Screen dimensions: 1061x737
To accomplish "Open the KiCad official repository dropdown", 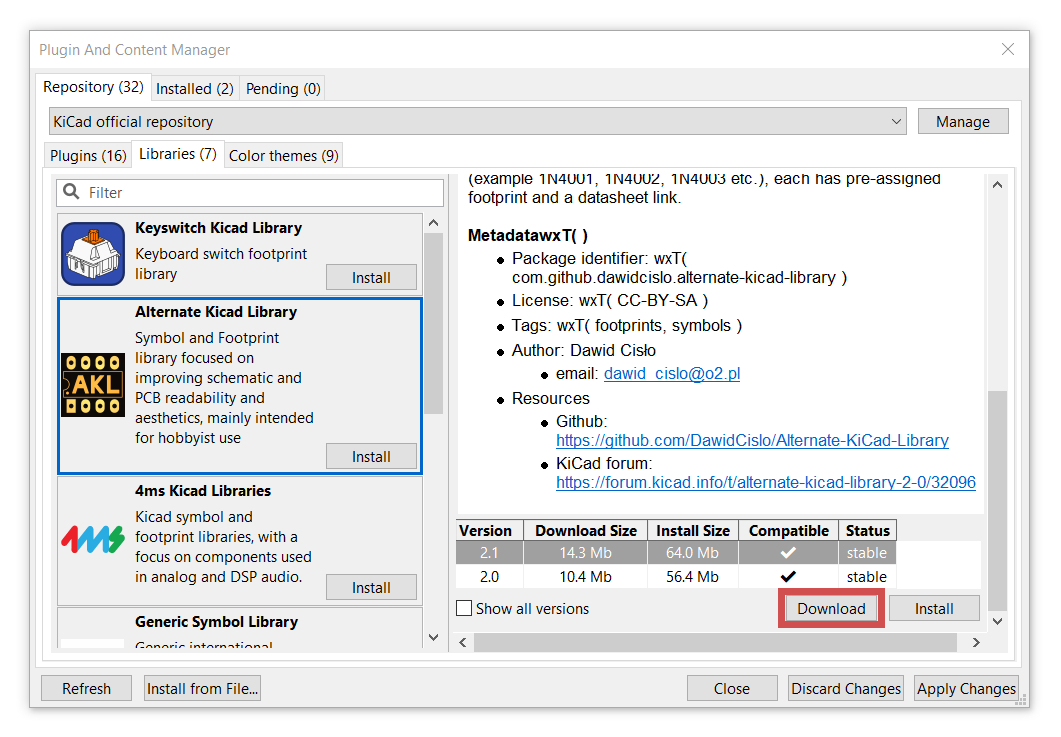I will (478, 122).
